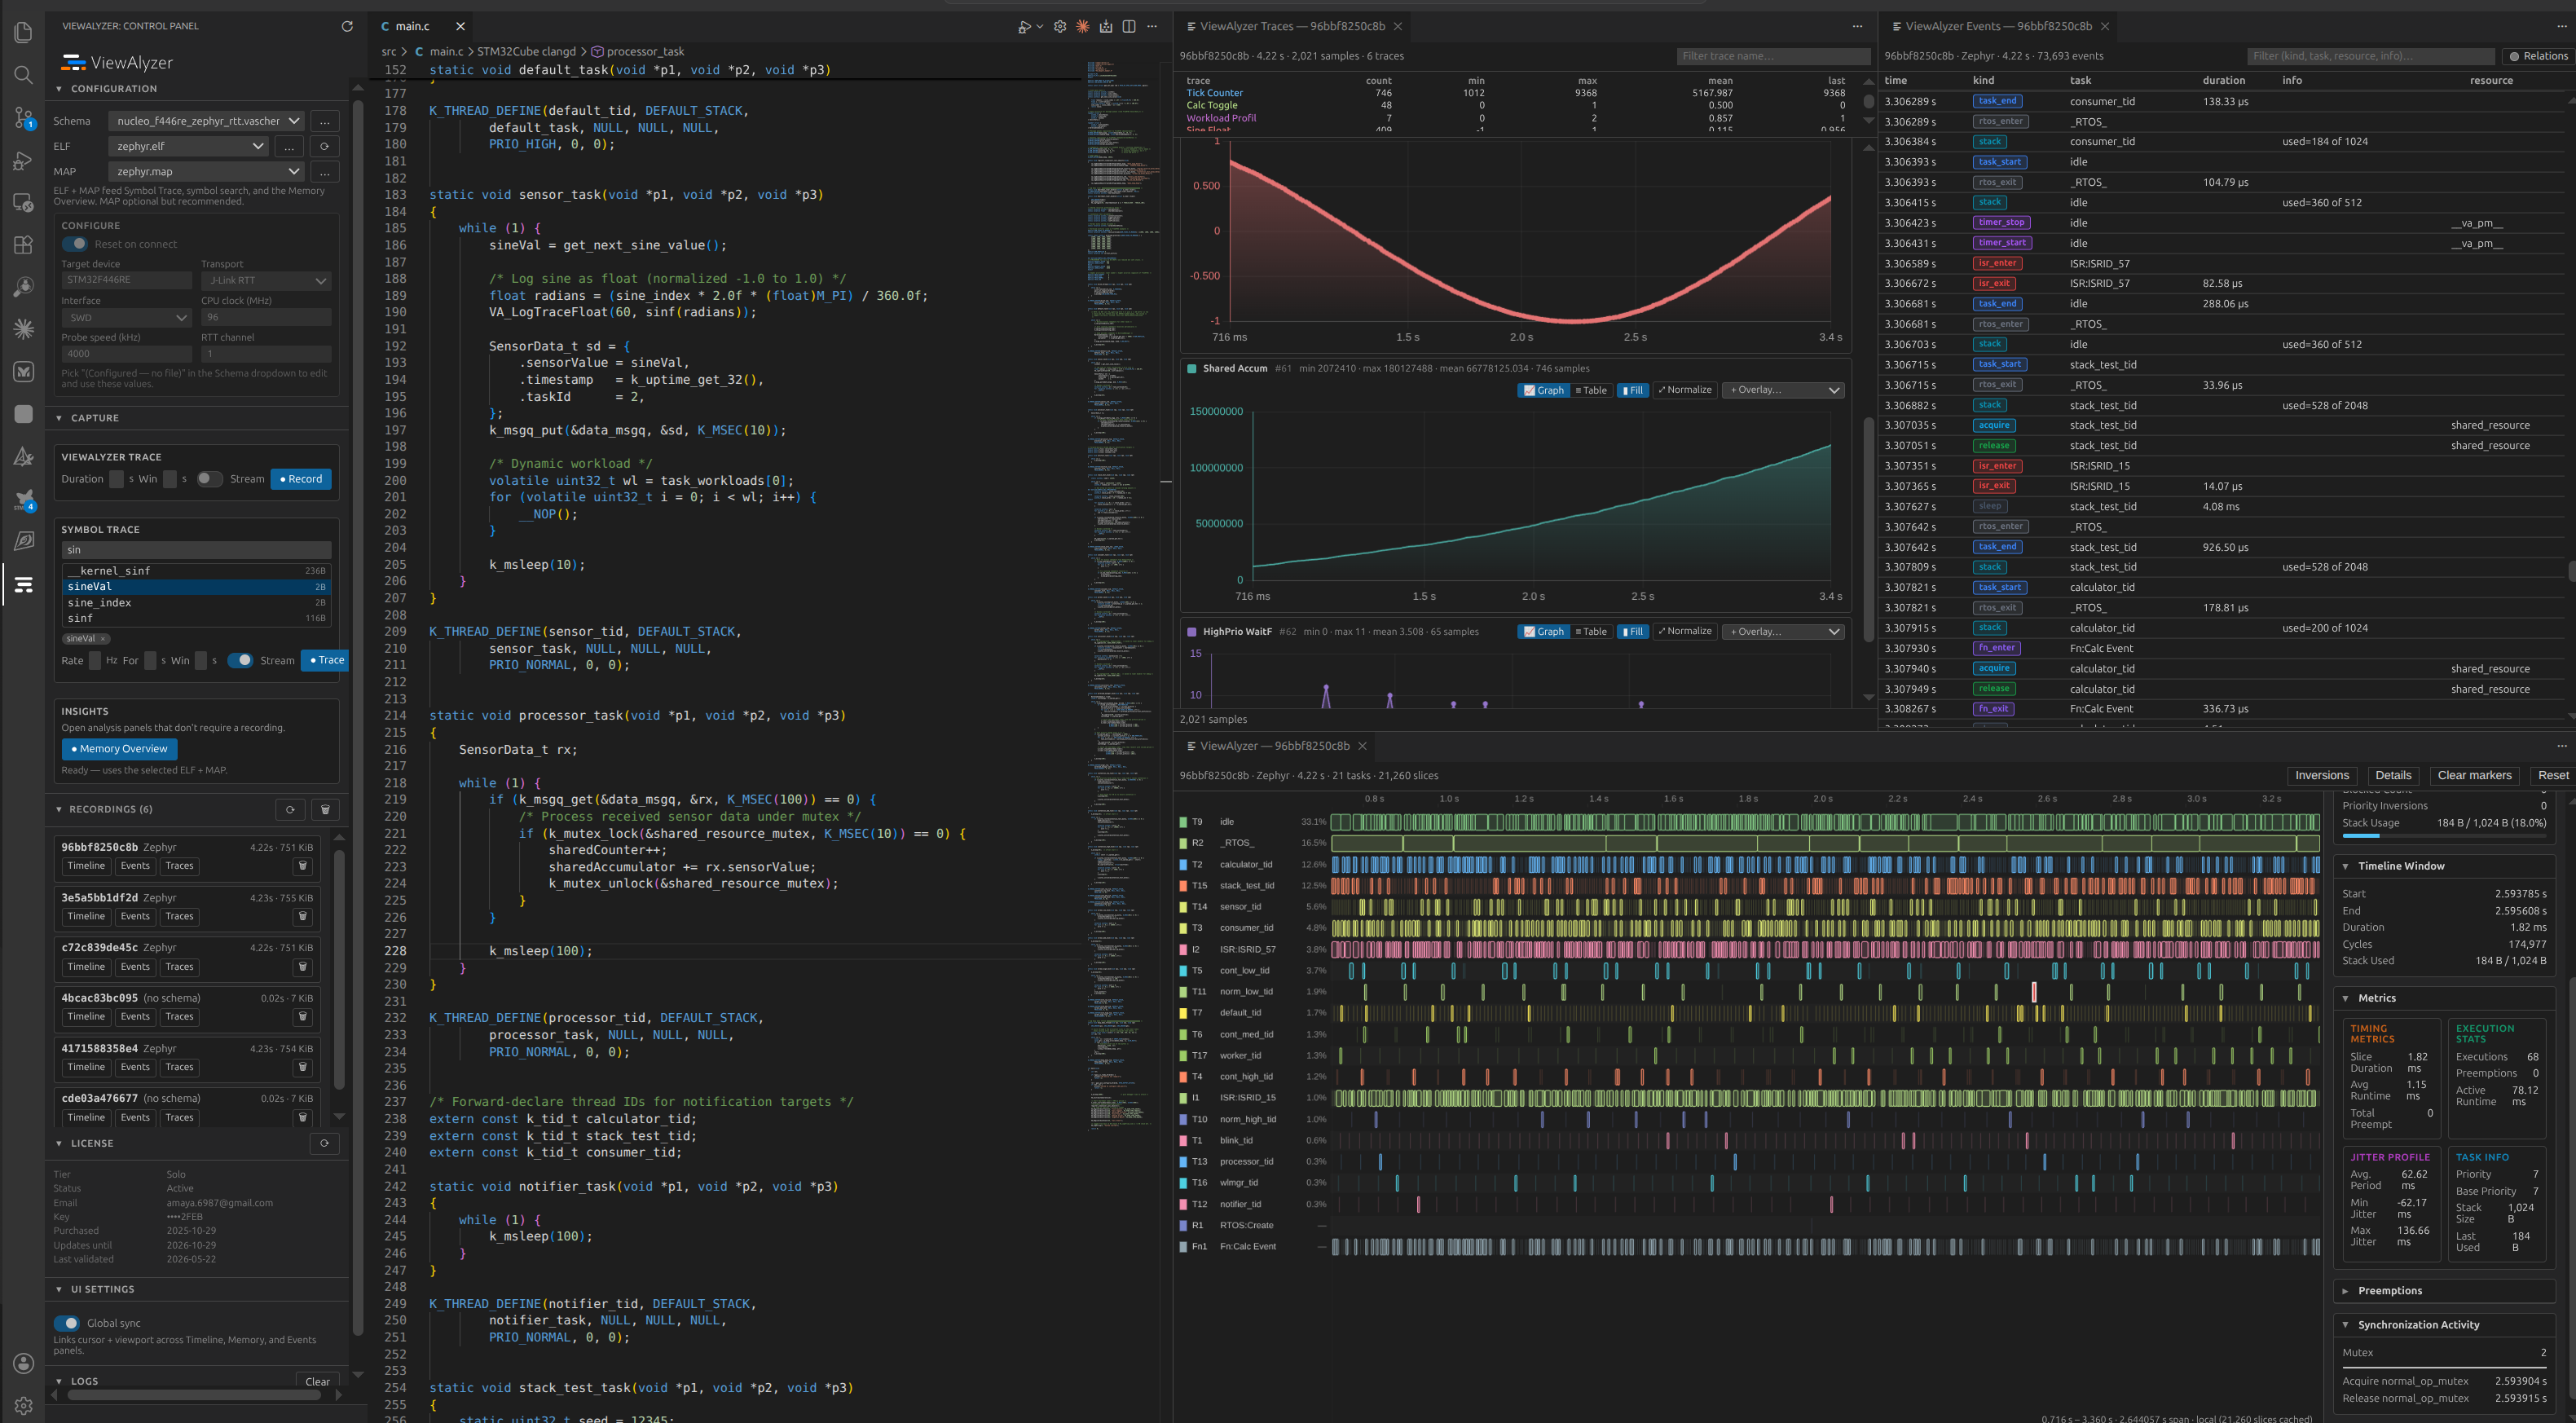Open the Manage gear in activity bar

[23, 1405]
